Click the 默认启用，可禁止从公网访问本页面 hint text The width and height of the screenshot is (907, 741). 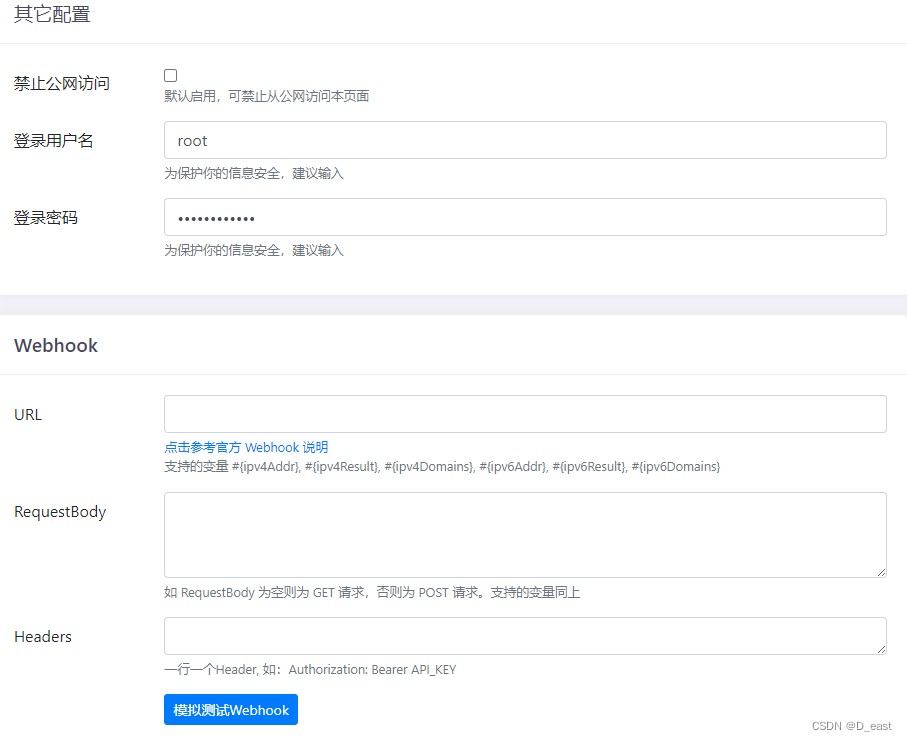tap(267, 96)
